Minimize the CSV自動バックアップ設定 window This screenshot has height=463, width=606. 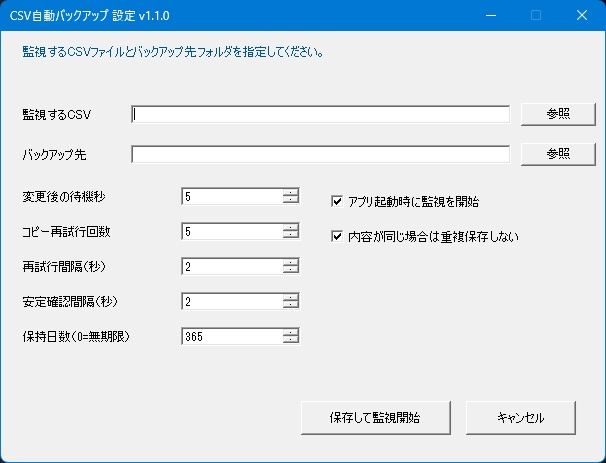point(491,15)
